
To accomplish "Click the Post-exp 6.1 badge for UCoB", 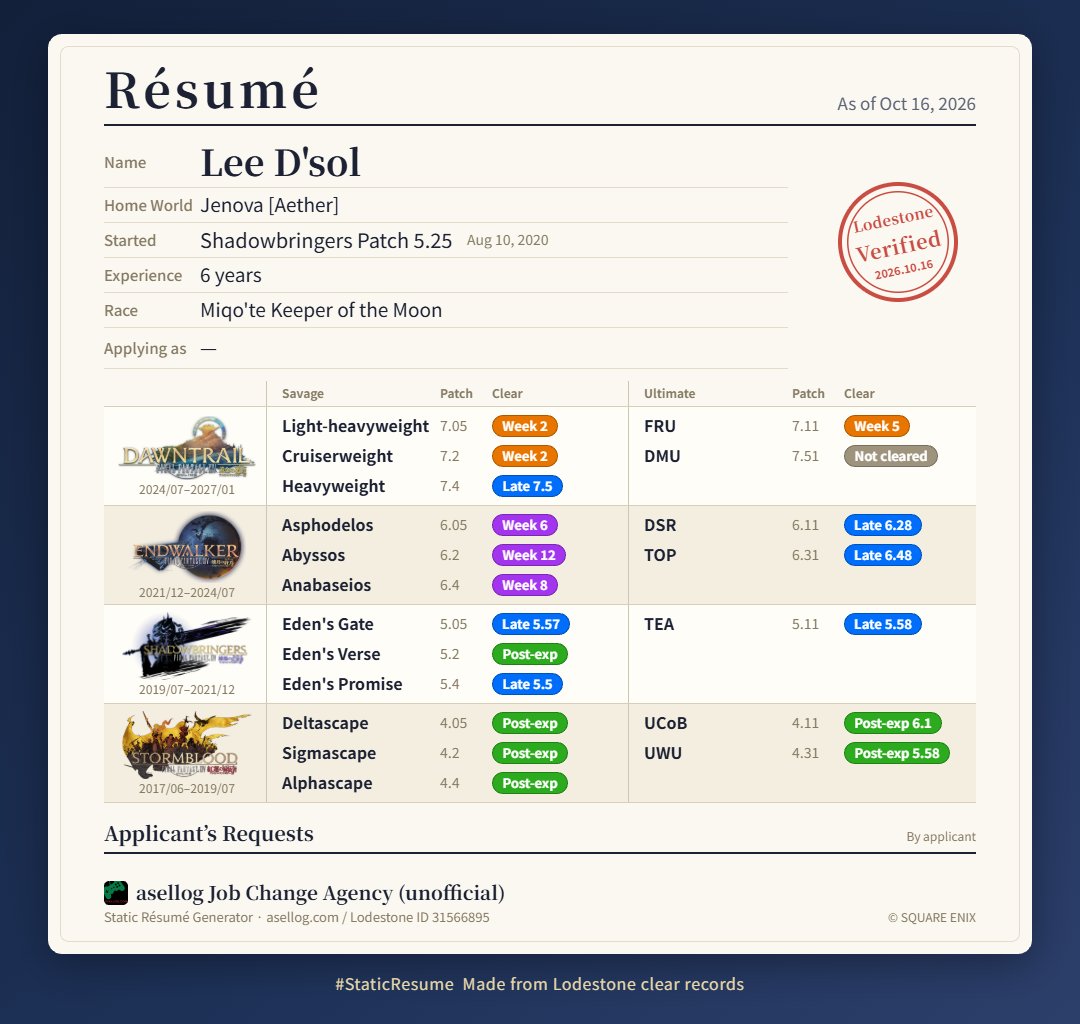I will pyautogui.click(x=893, y=724).
